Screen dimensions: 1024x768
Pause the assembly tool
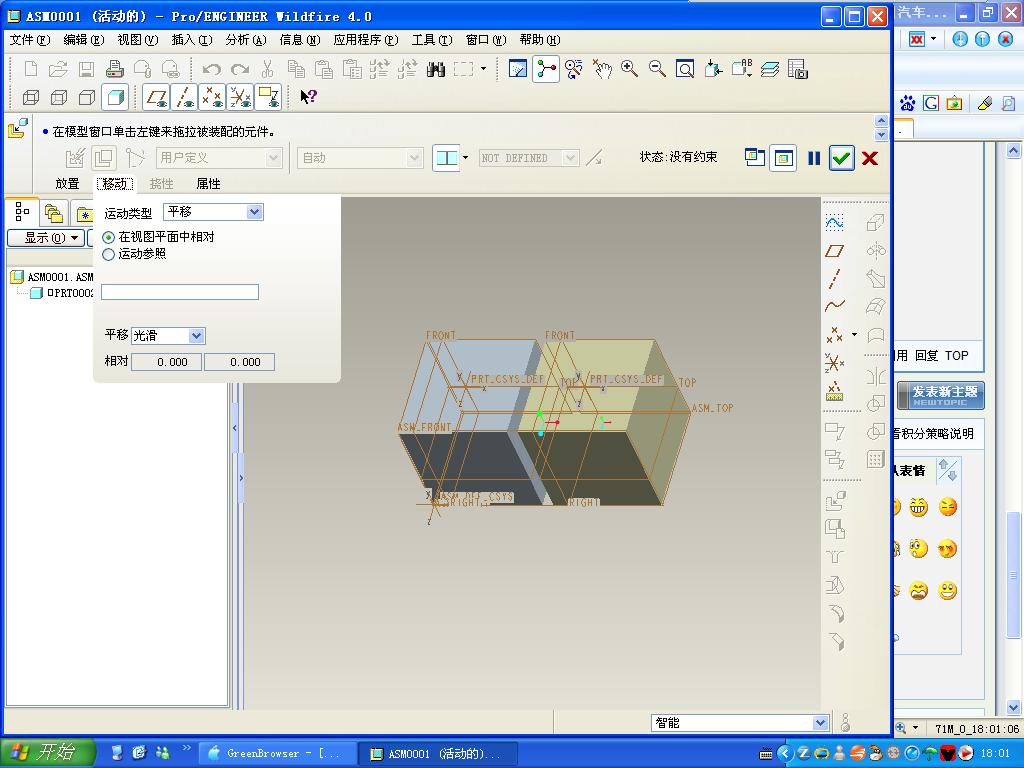pyautogui.click(x=814, y=158)
